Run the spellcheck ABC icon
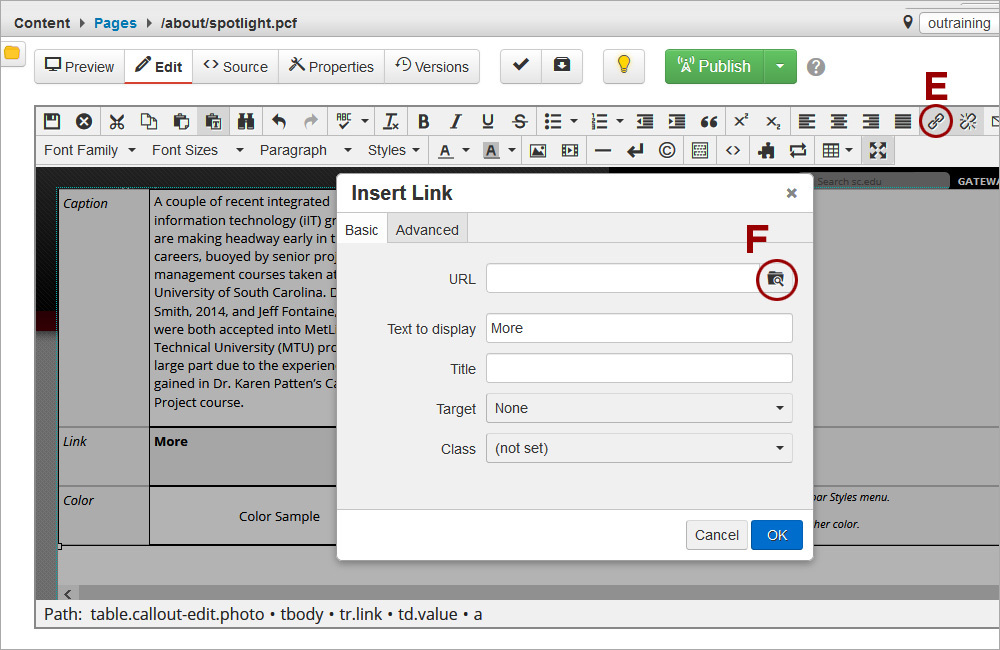The width and height of the screenshot is (1000, 650). click(344, 121)
